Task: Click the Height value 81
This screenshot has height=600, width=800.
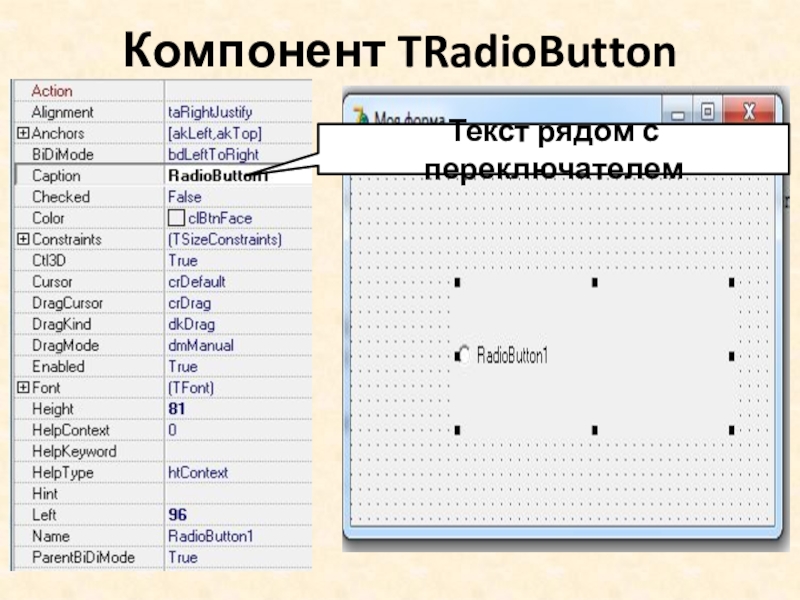Action: [177, 409]
